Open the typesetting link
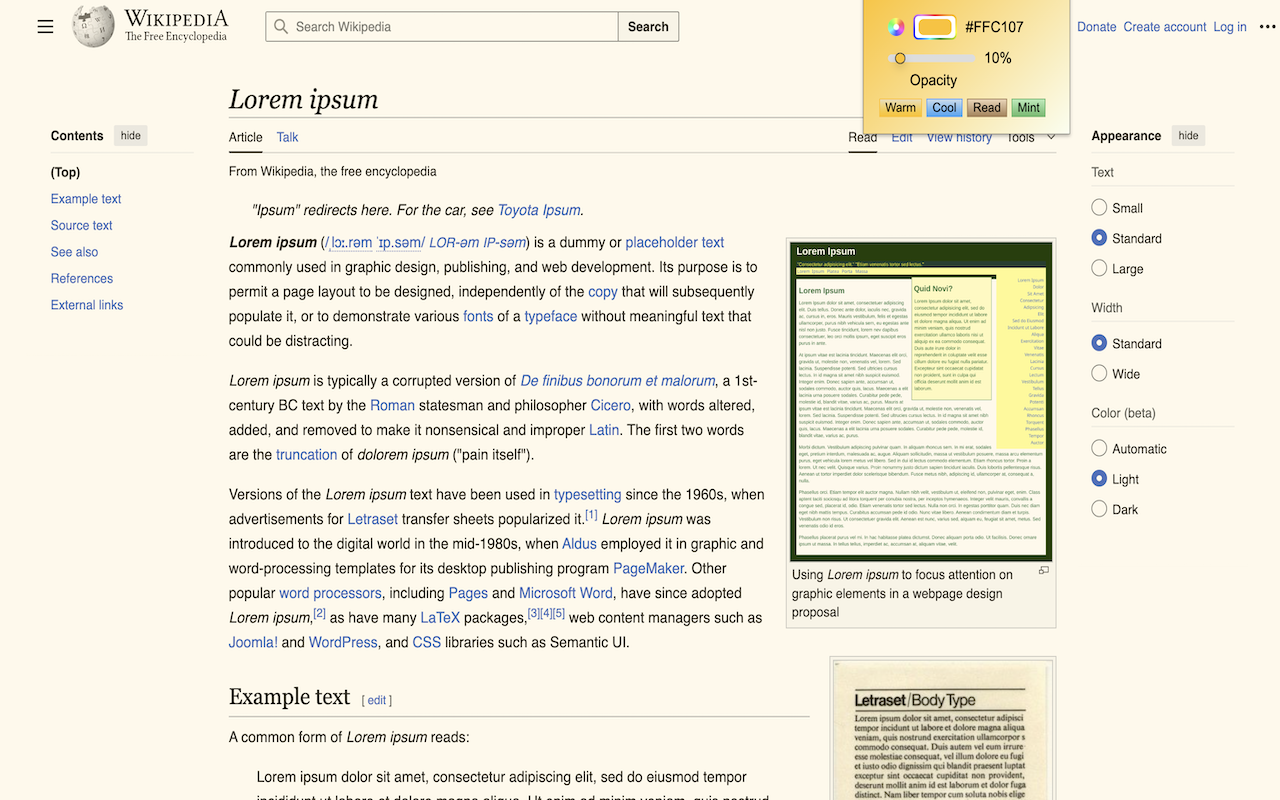This screenshot has width=1280, height=800. pyautogui.click(x=588, y=494)
